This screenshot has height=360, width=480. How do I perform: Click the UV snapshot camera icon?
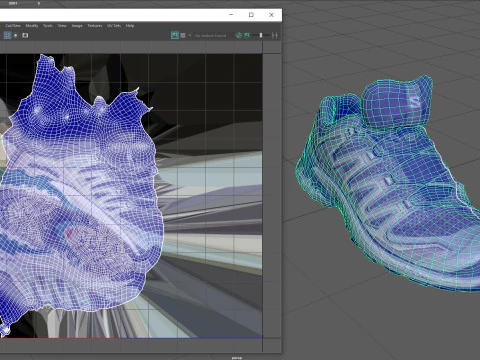pyautogui.click(x=25, y=35)
